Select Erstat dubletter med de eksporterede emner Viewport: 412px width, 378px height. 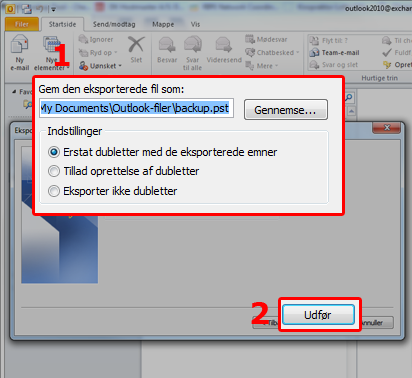(162, 152)
